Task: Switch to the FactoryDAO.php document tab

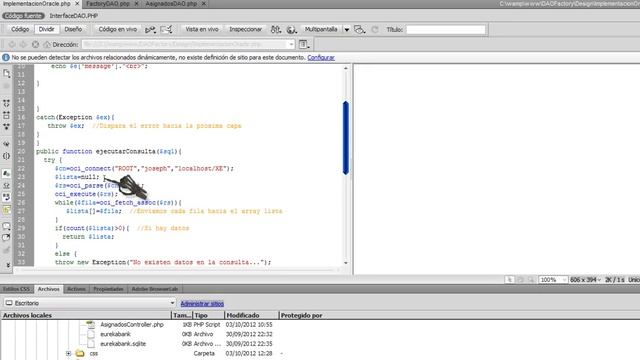Action: tap(108, 4)
